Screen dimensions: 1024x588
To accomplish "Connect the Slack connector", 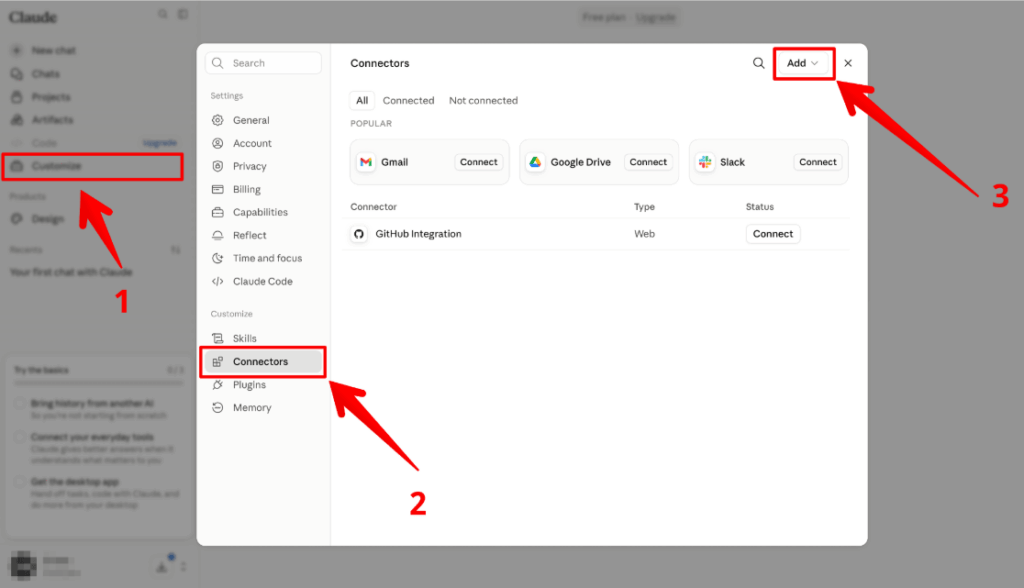I will point(818,162).
